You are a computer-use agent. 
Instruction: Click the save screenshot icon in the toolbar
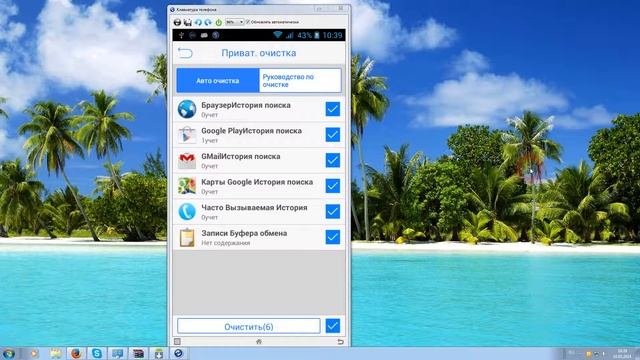point(187,22)
